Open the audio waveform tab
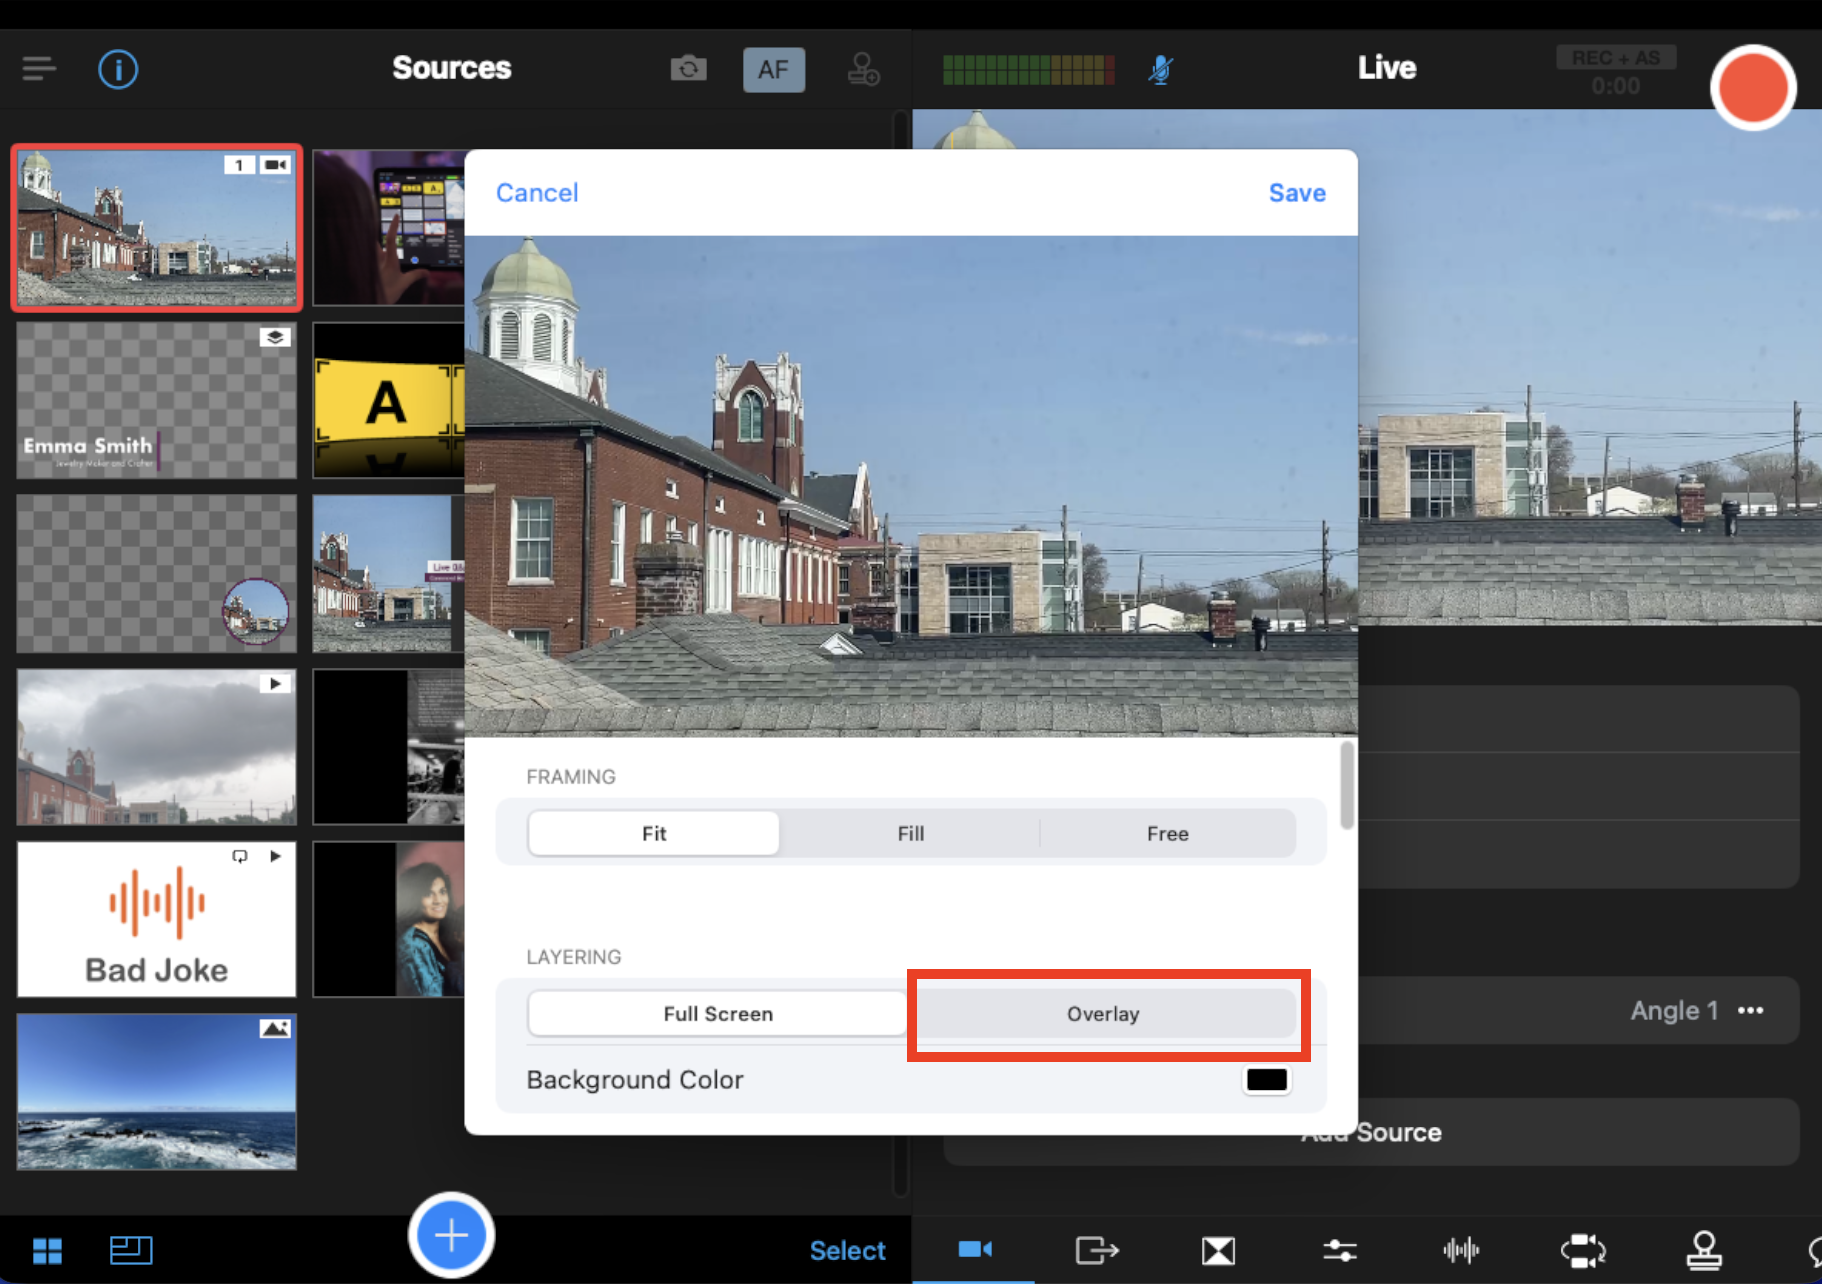 tap(1461, 1250)
